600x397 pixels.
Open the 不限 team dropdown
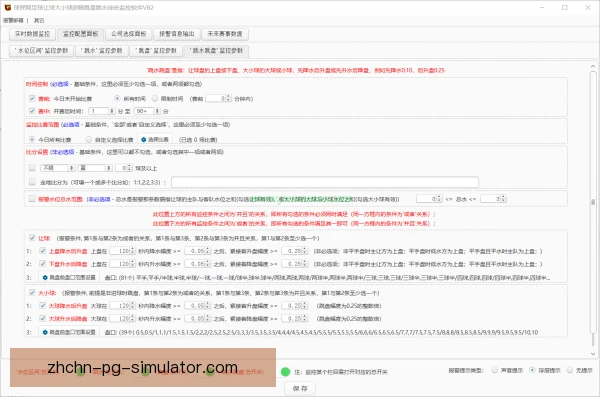point(57,168)
